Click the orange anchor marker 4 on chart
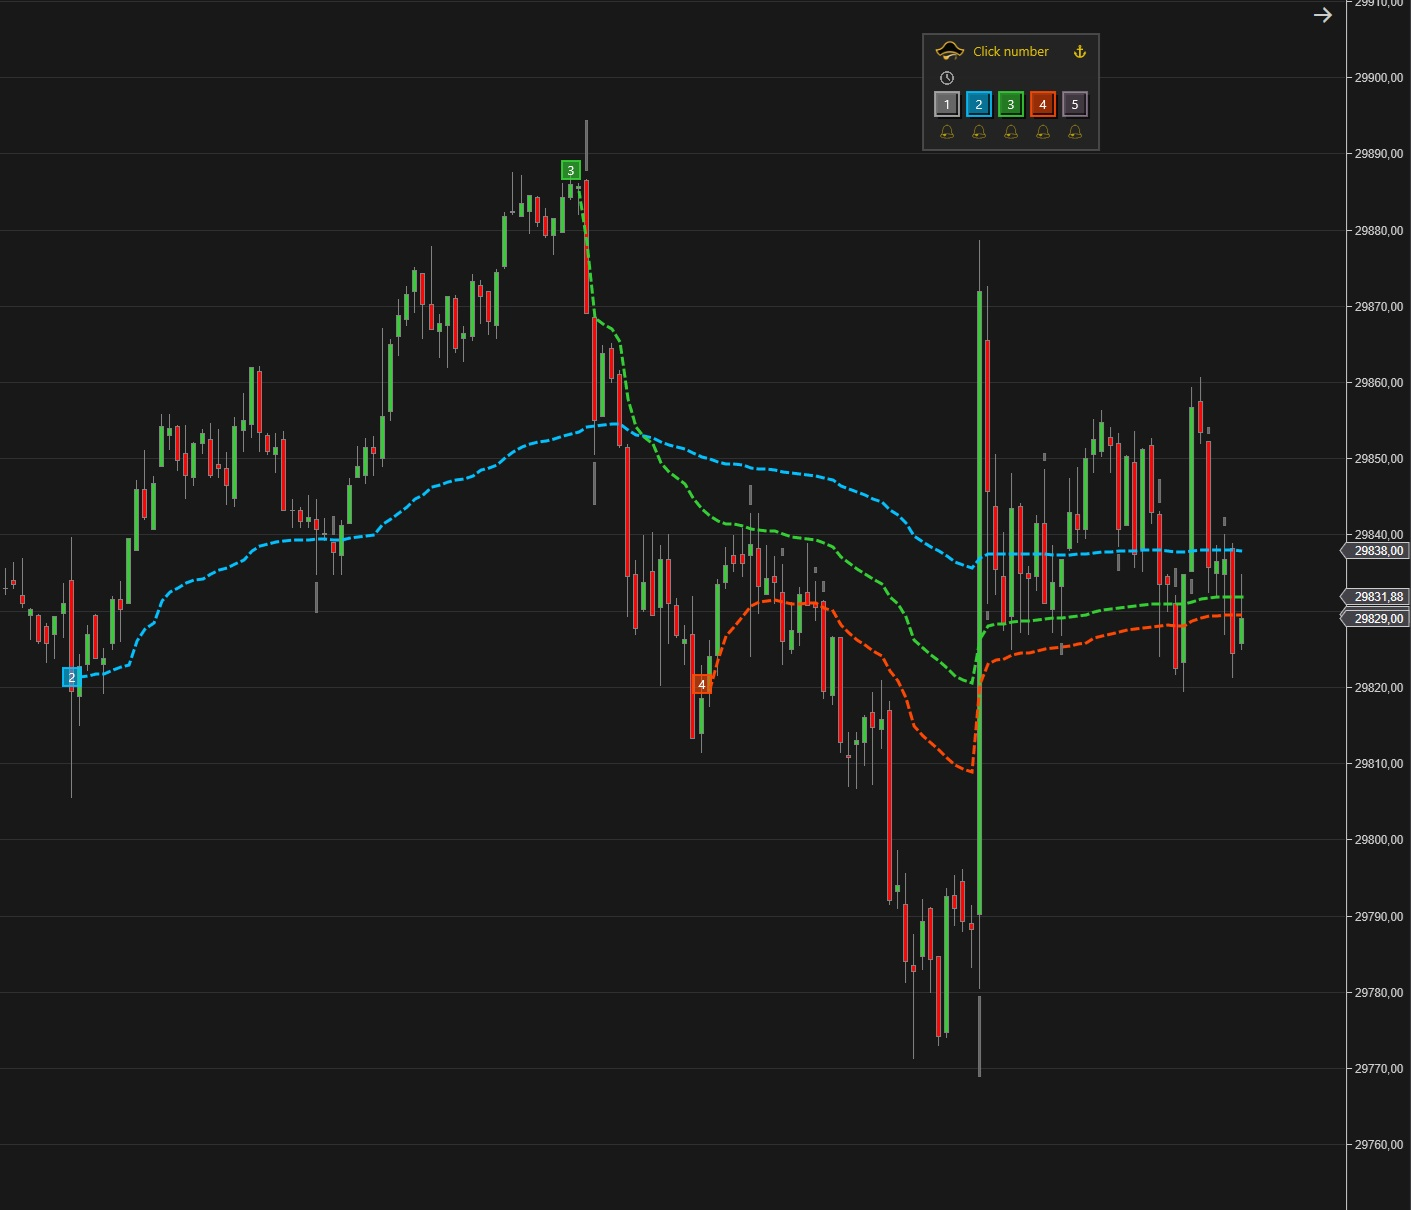Viewport: 1411px width, 1210px height. tap(702, 684)
